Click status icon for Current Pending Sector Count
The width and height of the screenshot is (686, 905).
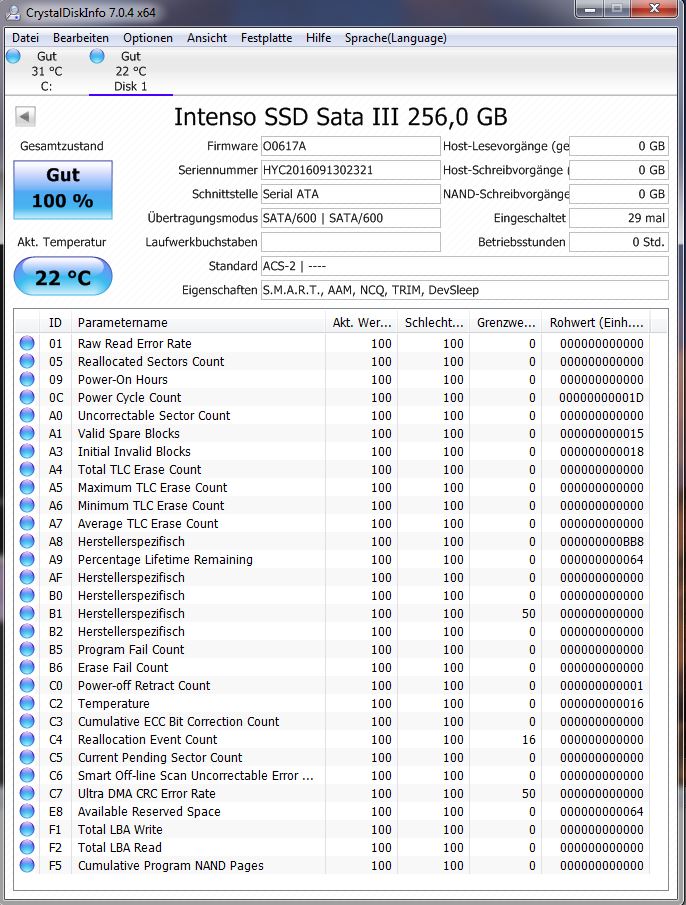coord(27,757)
